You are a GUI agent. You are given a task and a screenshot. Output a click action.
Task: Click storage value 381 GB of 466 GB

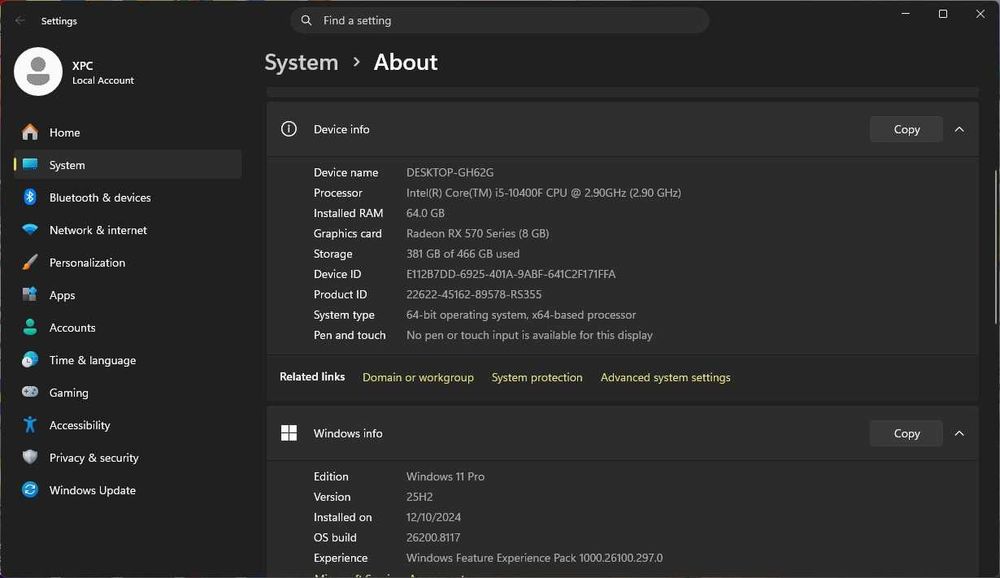pos(463,254)
